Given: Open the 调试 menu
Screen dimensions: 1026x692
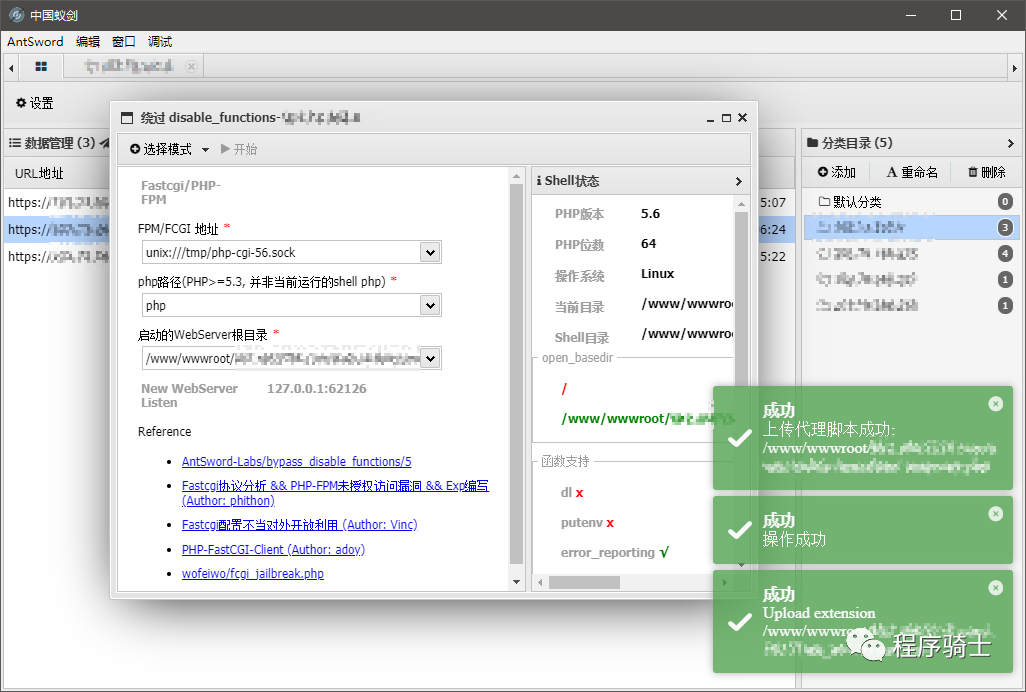Looking at the screenshot, I should tap(160, 42).
